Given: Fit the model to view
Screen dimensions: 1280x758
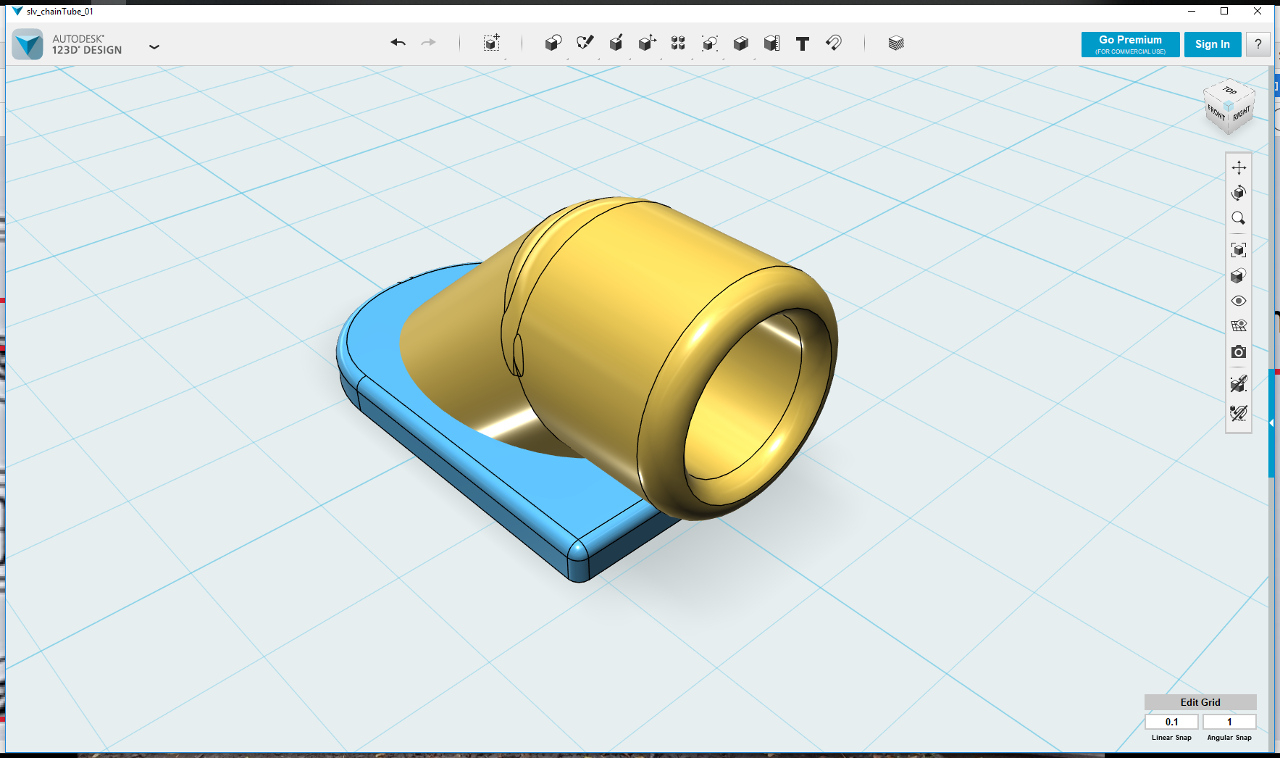Looking at the screenshot, I should 1239,250.
